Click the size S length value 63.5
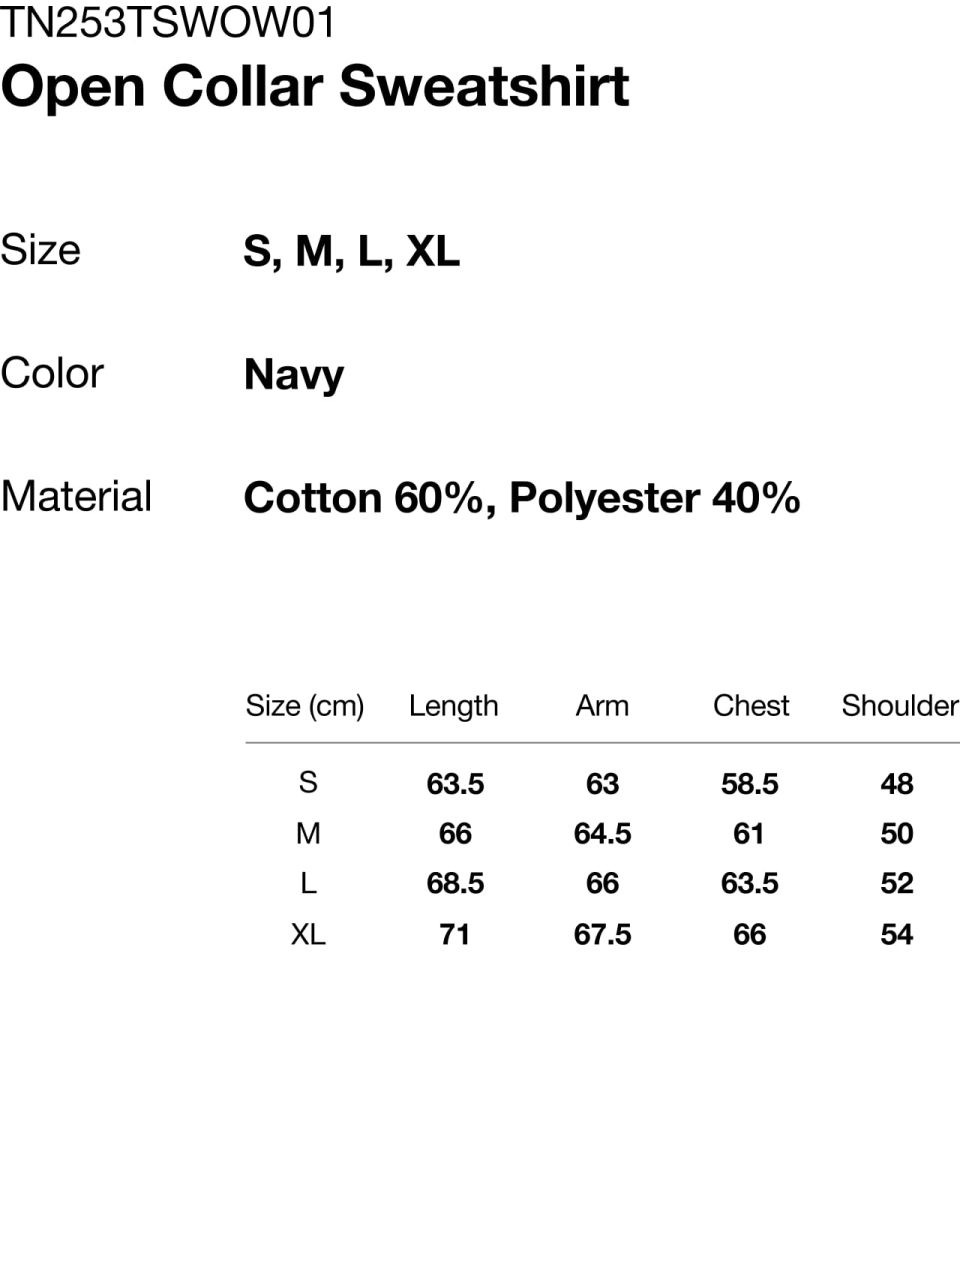Viewport: 960px width, 1281px height. coord(455,784)
